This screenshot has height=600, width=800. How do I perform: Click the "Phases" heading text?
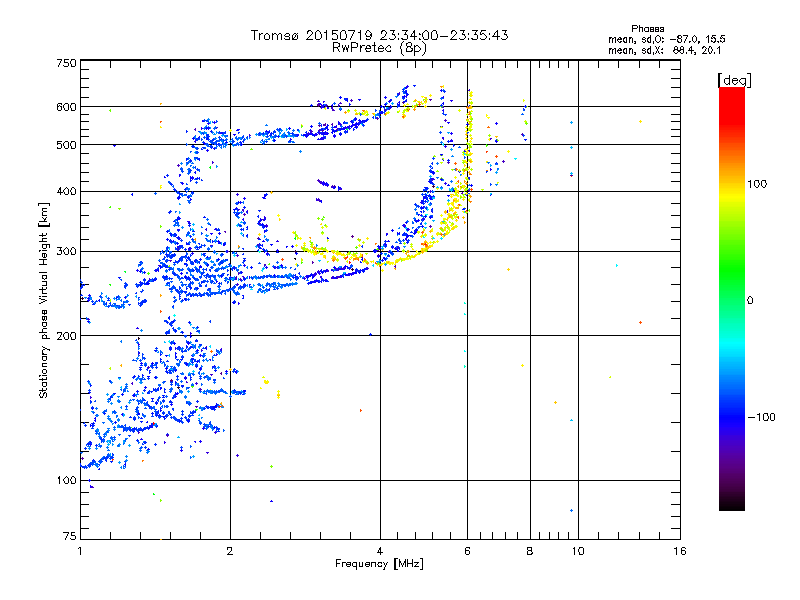[x=647, y=29]
